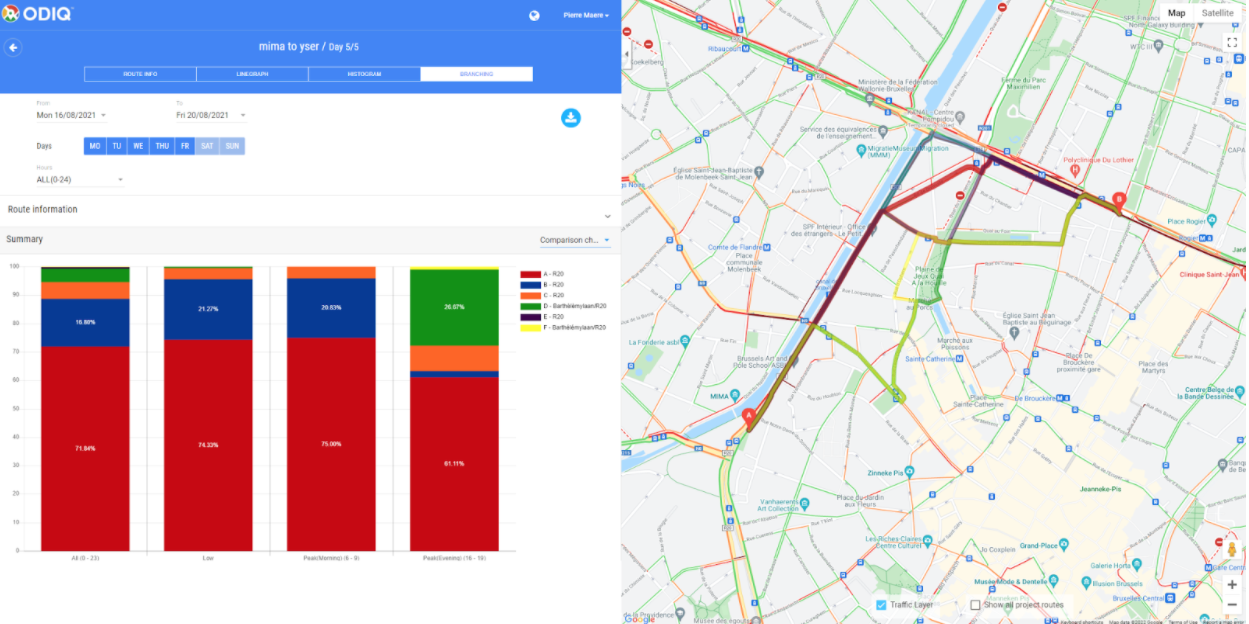Click the Google logo on map
The height and width of the screenshot is (624, 1249).
point(639,618)
